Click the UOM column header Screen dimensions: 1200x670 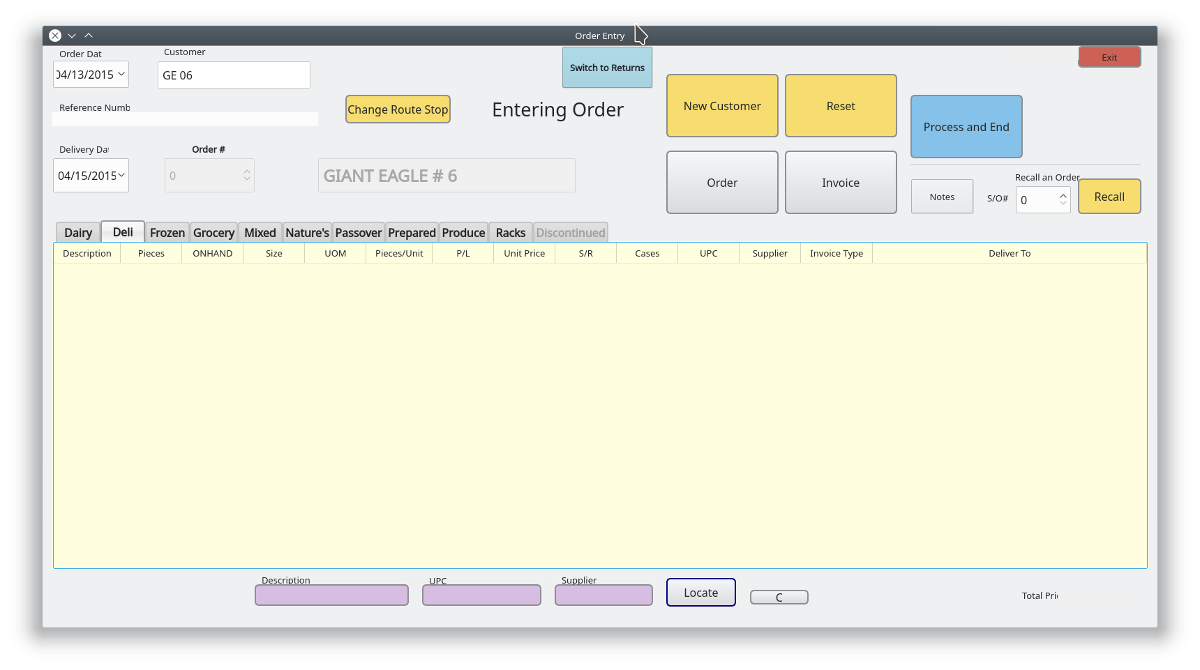coord(335,253)
